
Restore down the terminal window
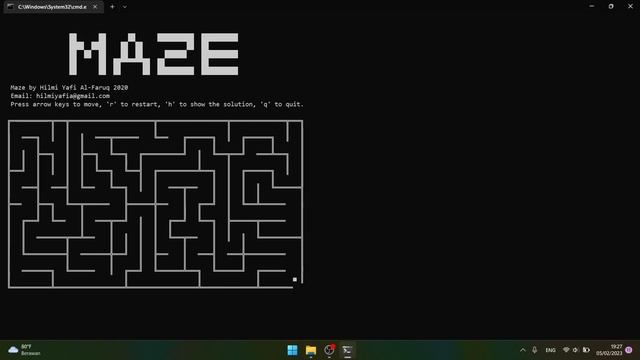click(x=611, y=6)
